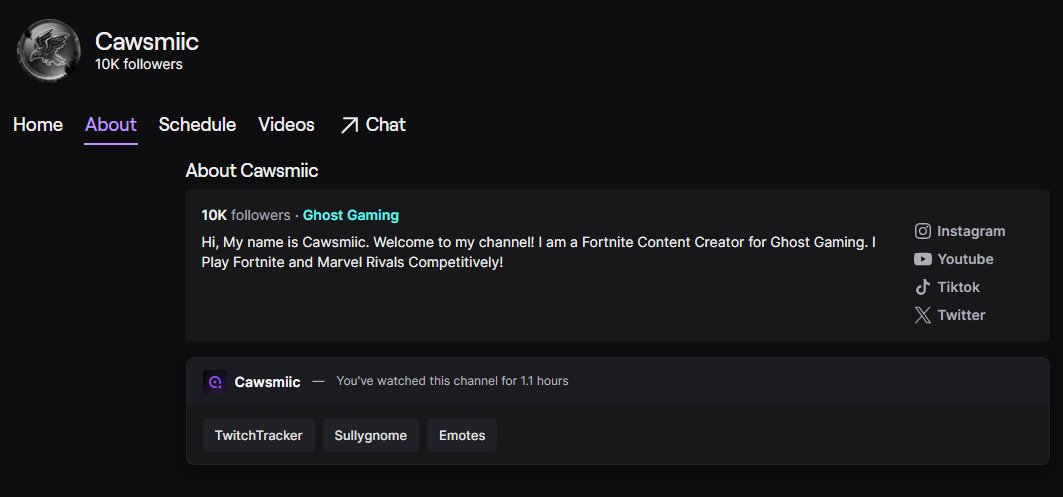Viewport: 1063px width, 497px height.
Task: Click the purple extension icon beside Cawsmiic
Action: [215, 382]
